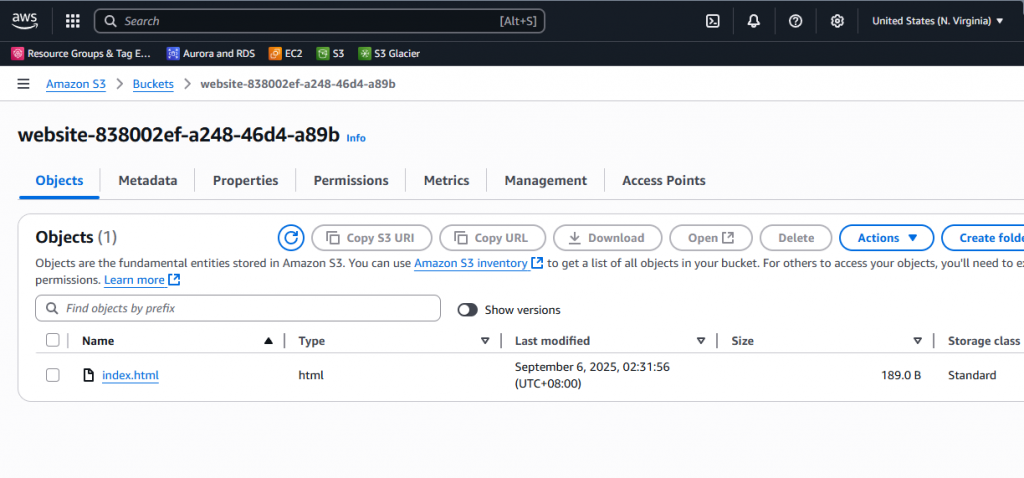The height and width of the screenshot is (478, 1024).
Task: Open the Amazon S3 breadcrumb link
Action: 76,84
